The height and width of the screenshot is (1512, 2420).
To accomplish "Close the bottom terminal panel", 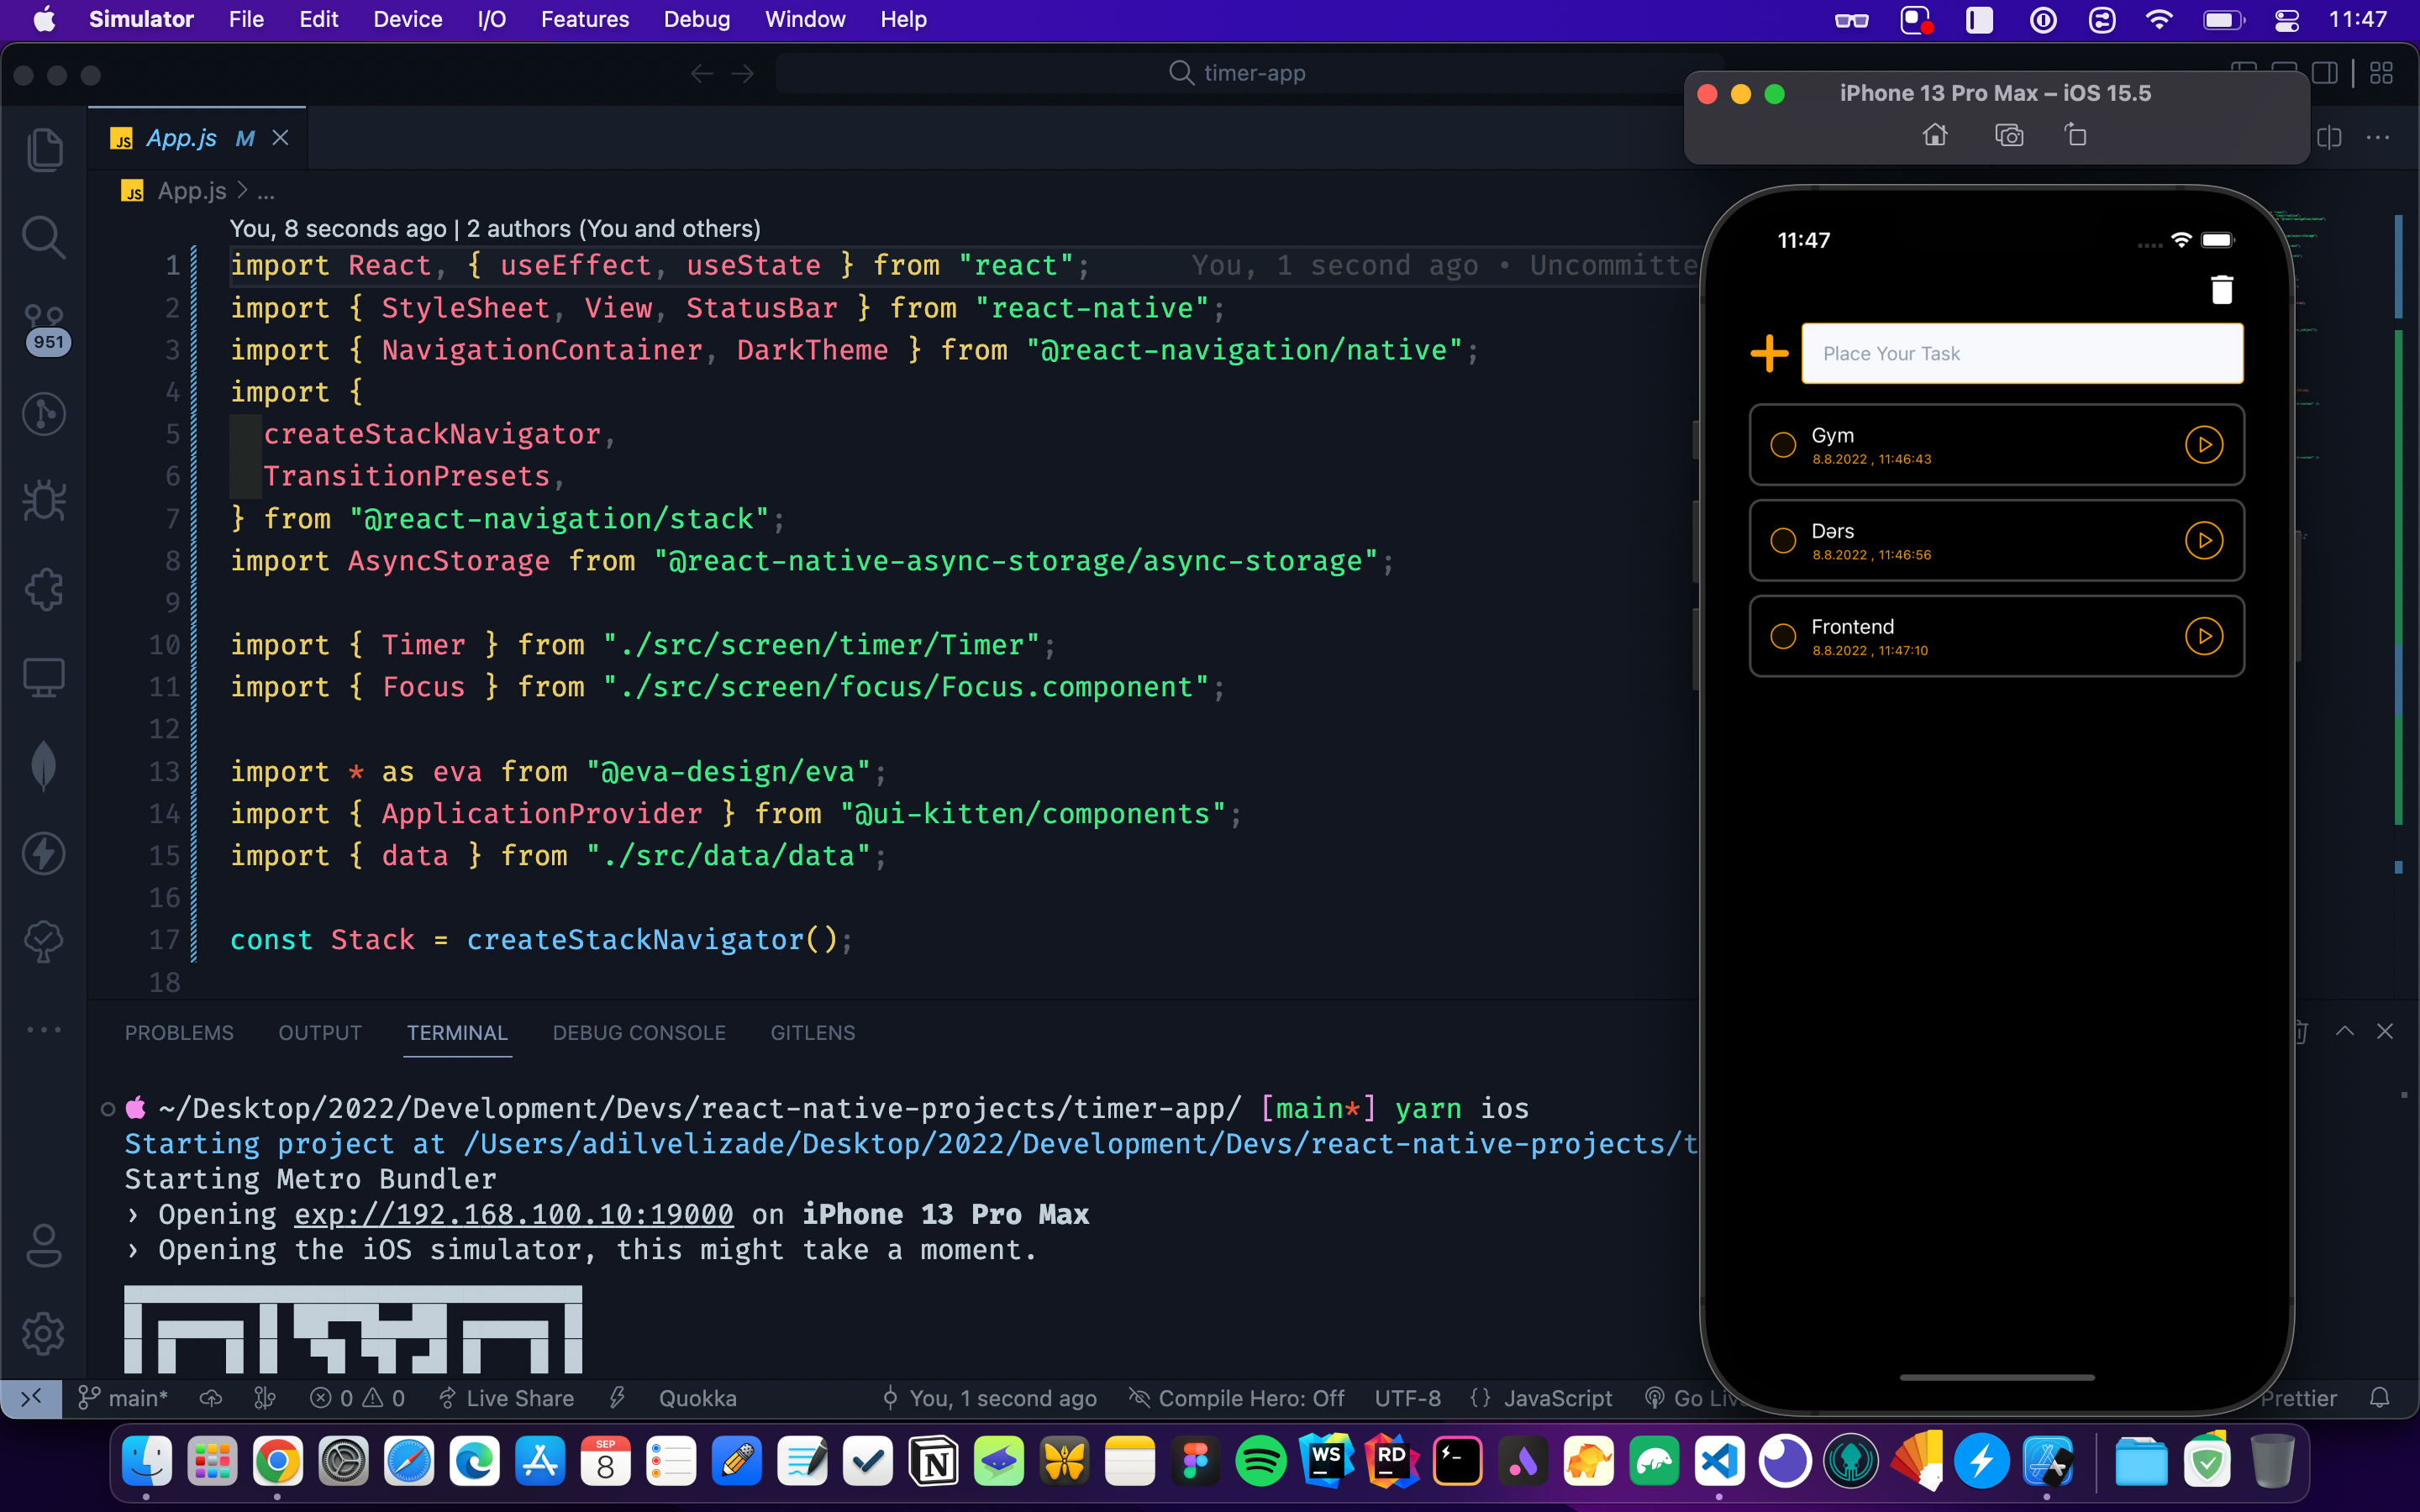I will 2385,1032.
